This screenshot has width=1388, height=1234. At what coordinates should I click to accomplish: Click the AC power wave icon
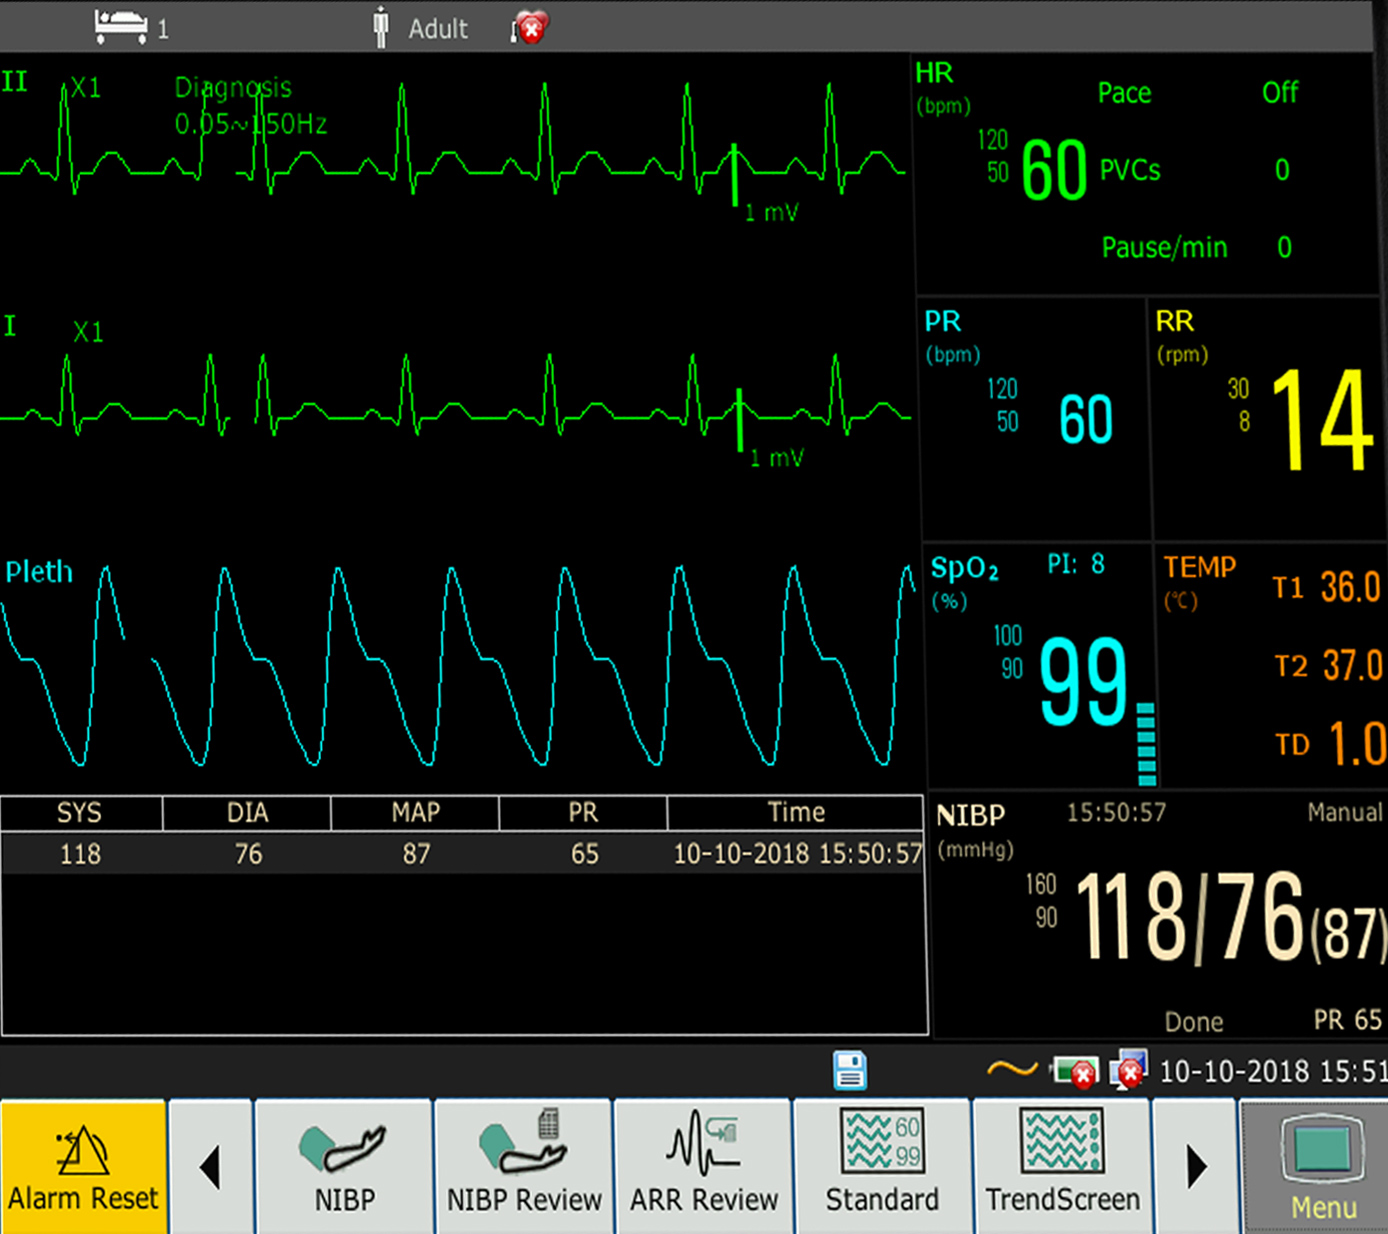1012,1070
